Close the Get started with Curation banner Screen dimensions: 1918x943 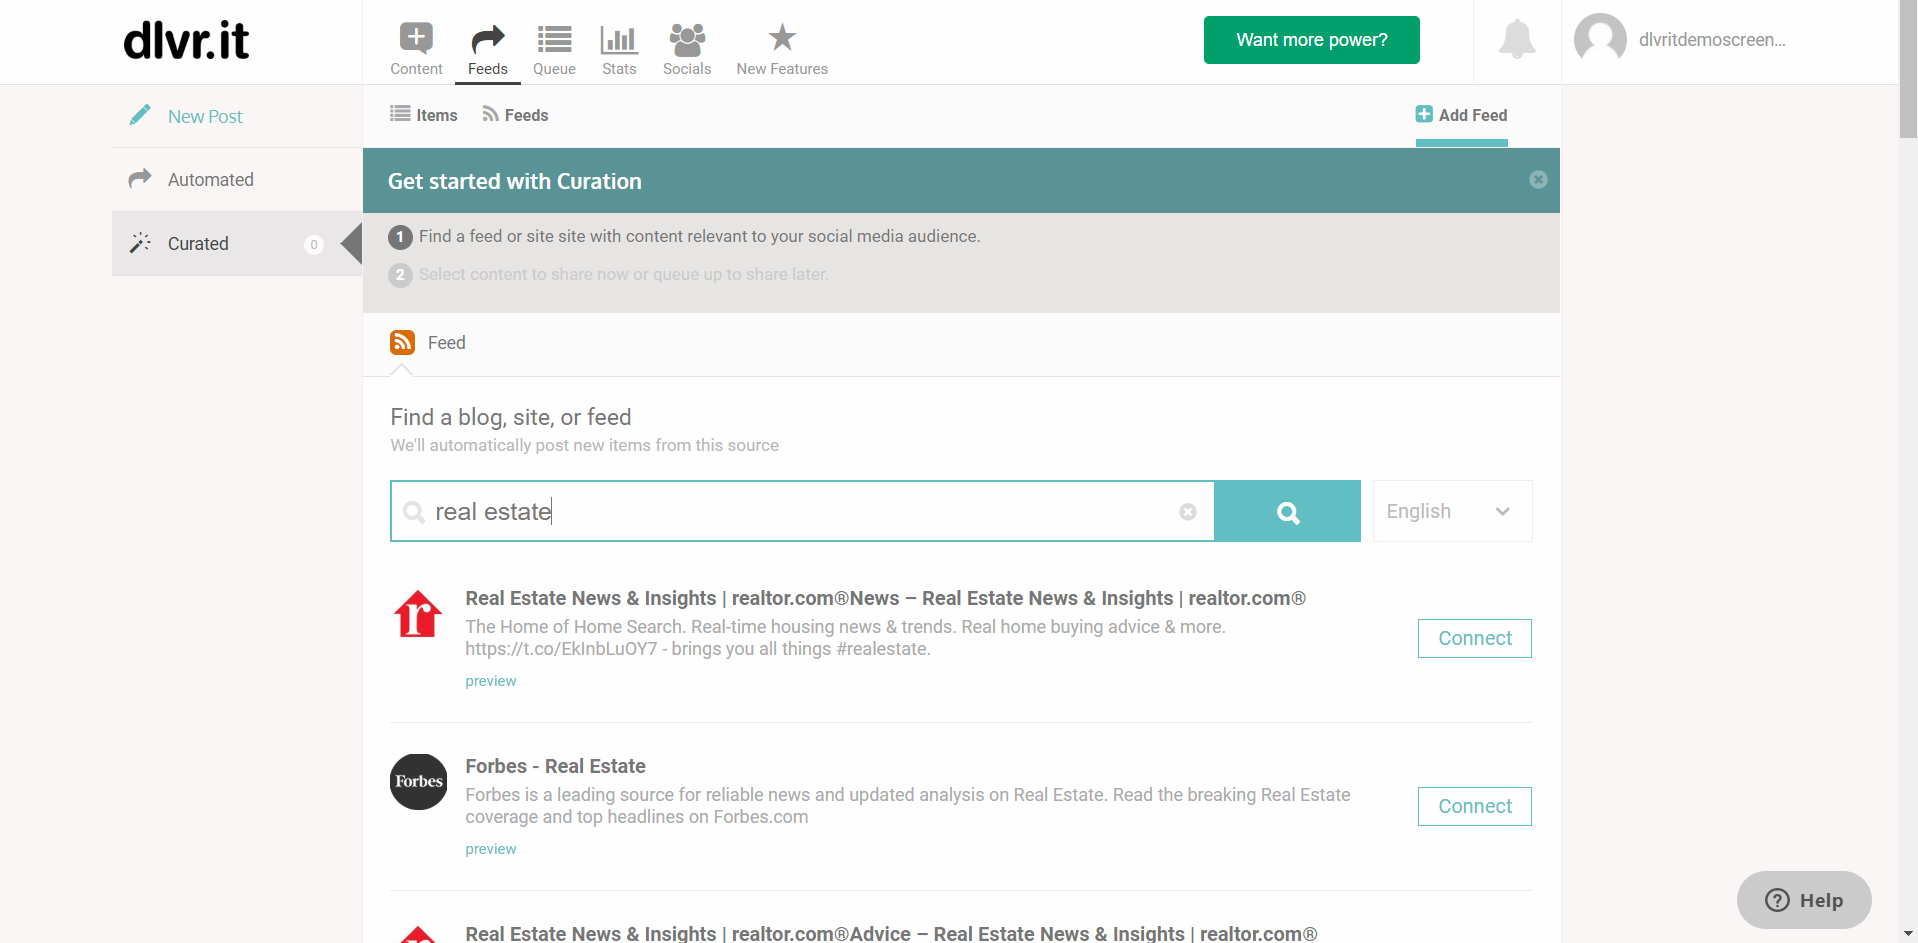[x=1538, y=179]
